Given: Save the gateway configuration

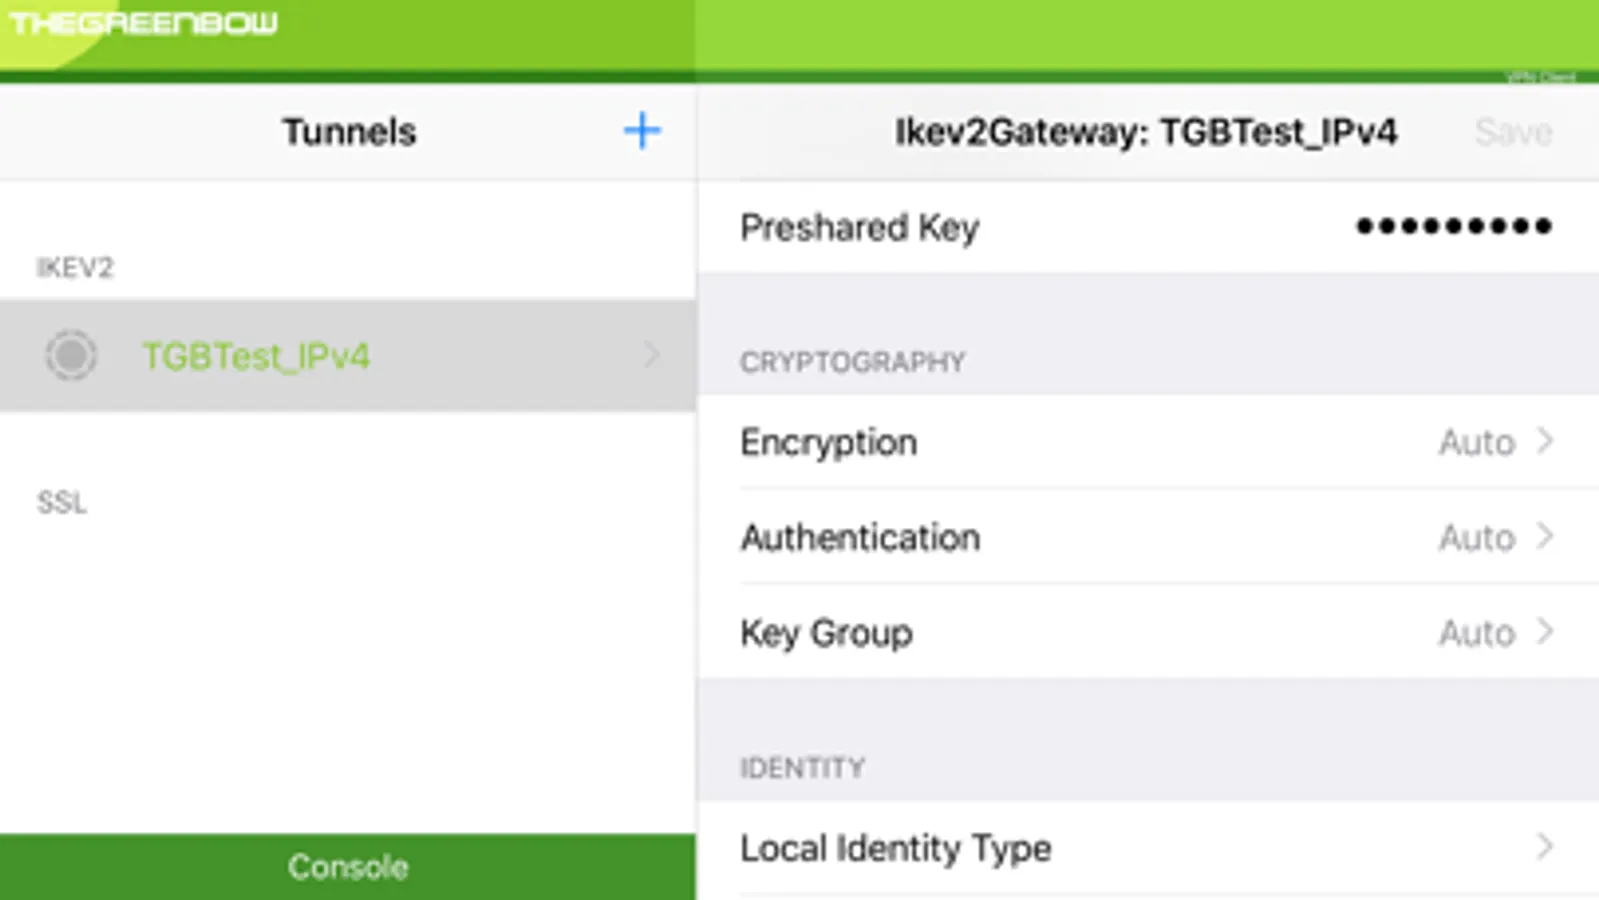Looking at the screenshot, I should (1513, 132).
